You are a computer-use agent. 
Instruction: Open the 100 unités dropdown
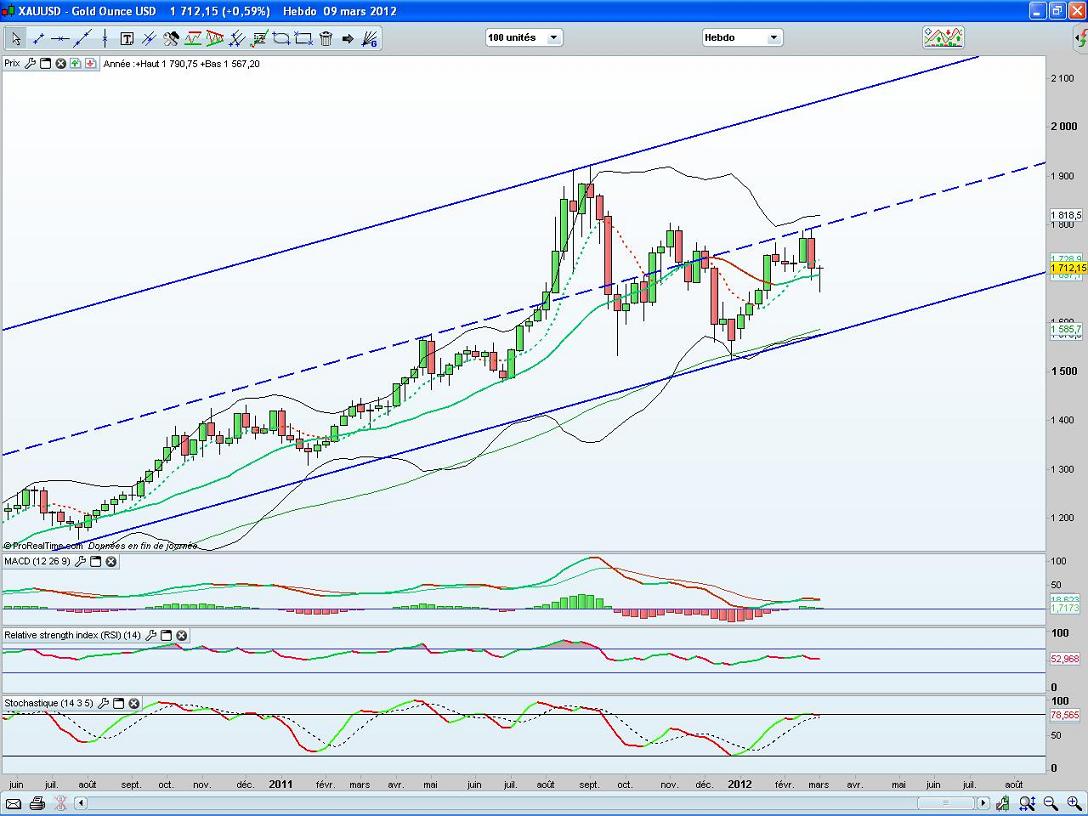[524, 38]
